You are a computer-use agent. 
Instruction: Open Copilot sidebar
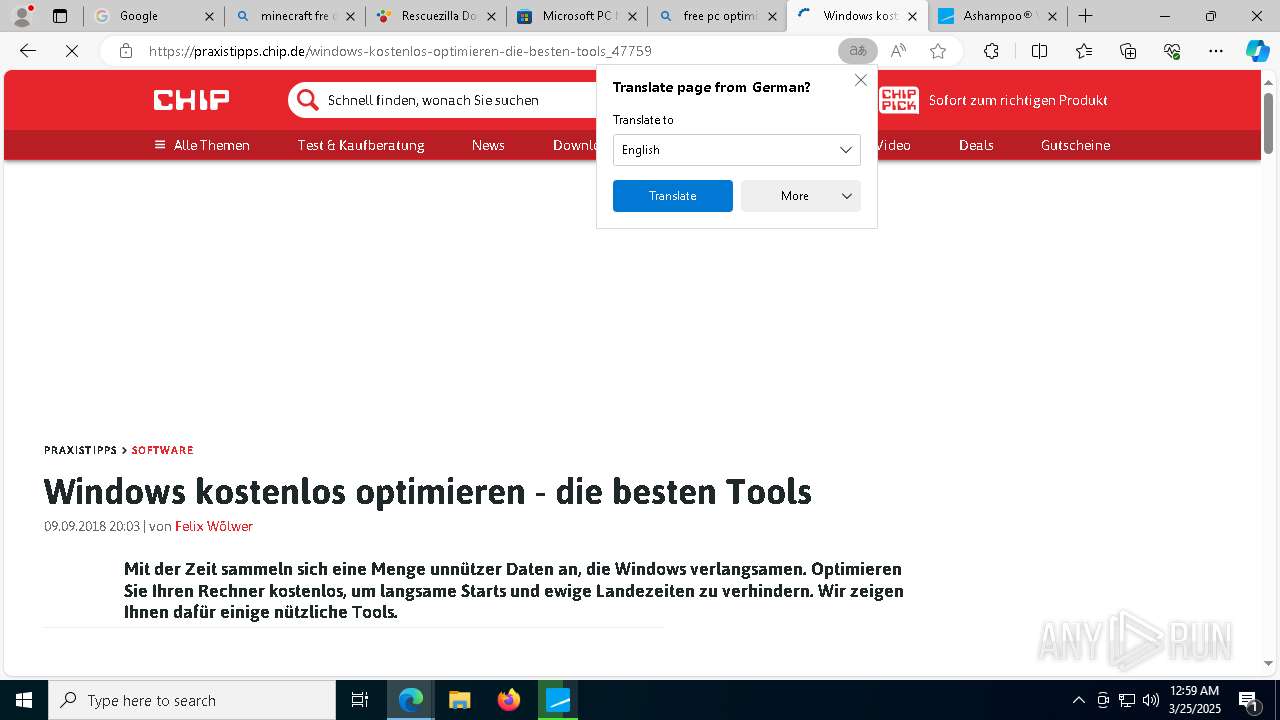tap(1257, 51)
